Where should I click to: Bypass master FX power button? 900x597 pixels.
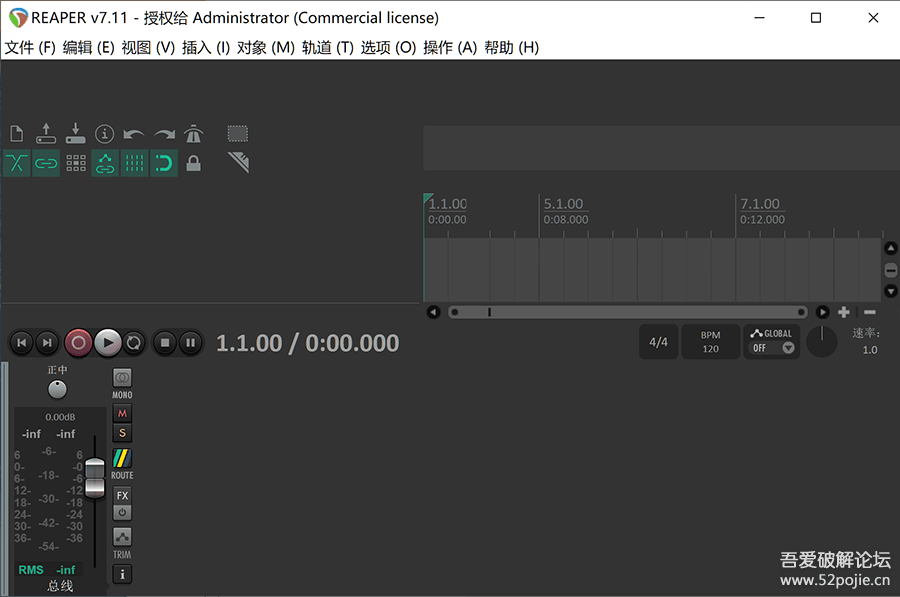point(122,513)
